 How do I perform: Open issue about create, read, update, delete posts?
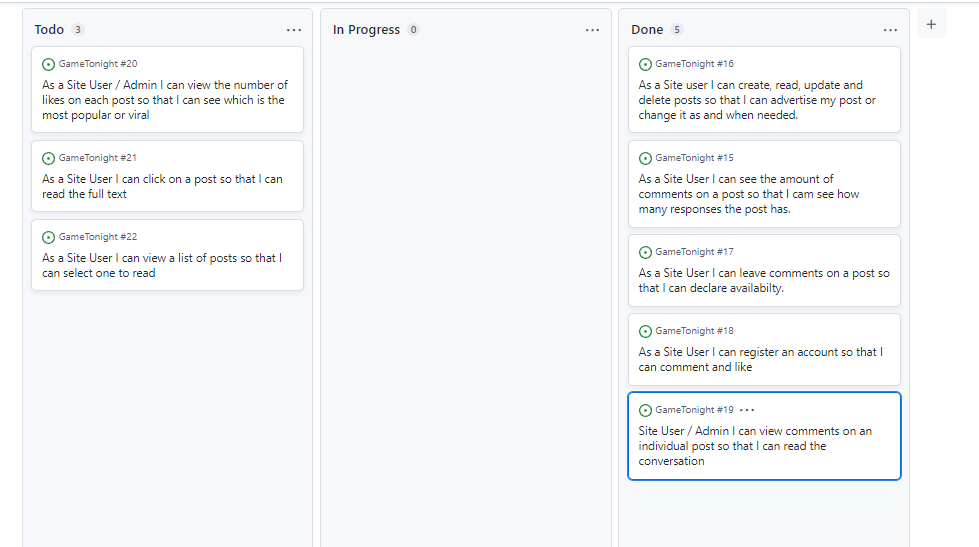coord(757,100)
